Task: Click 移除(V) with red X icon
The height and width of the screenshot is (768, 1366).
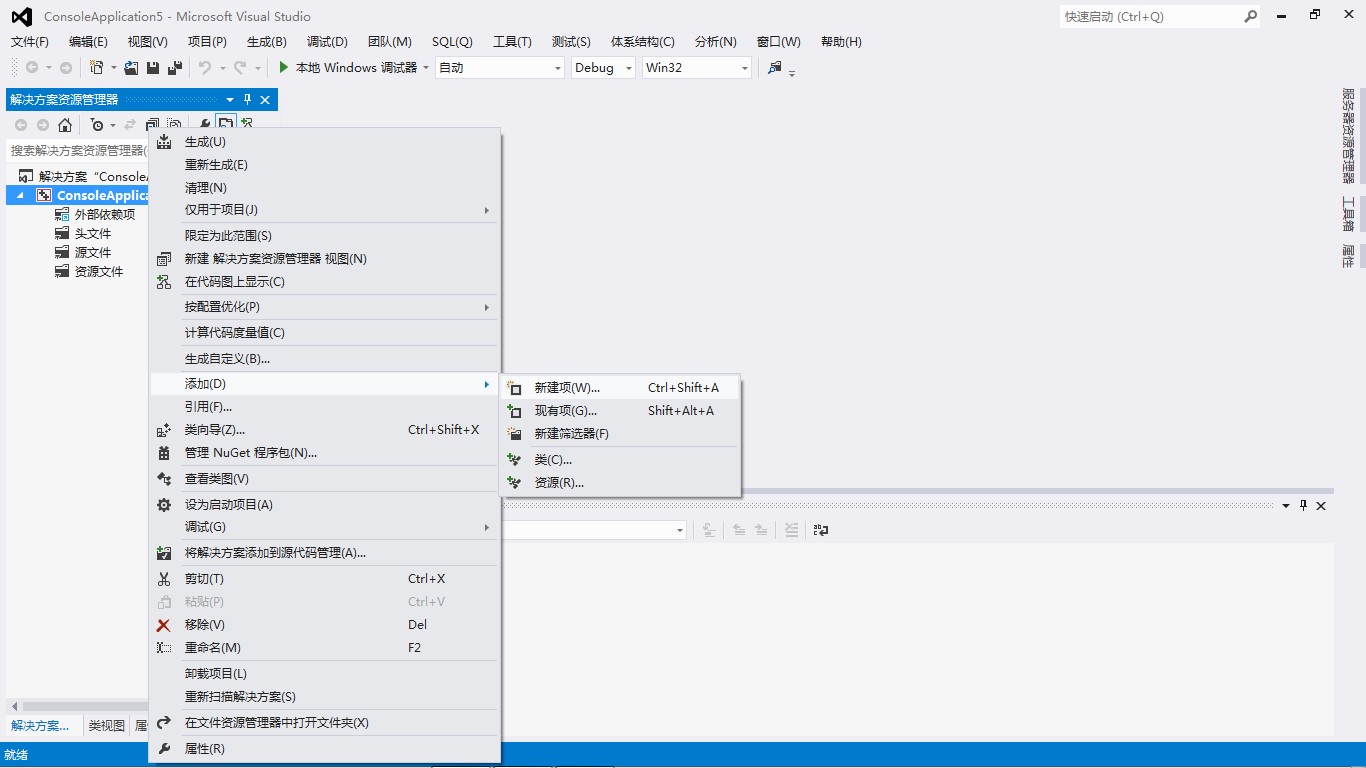Action: (x=324, y=625)
